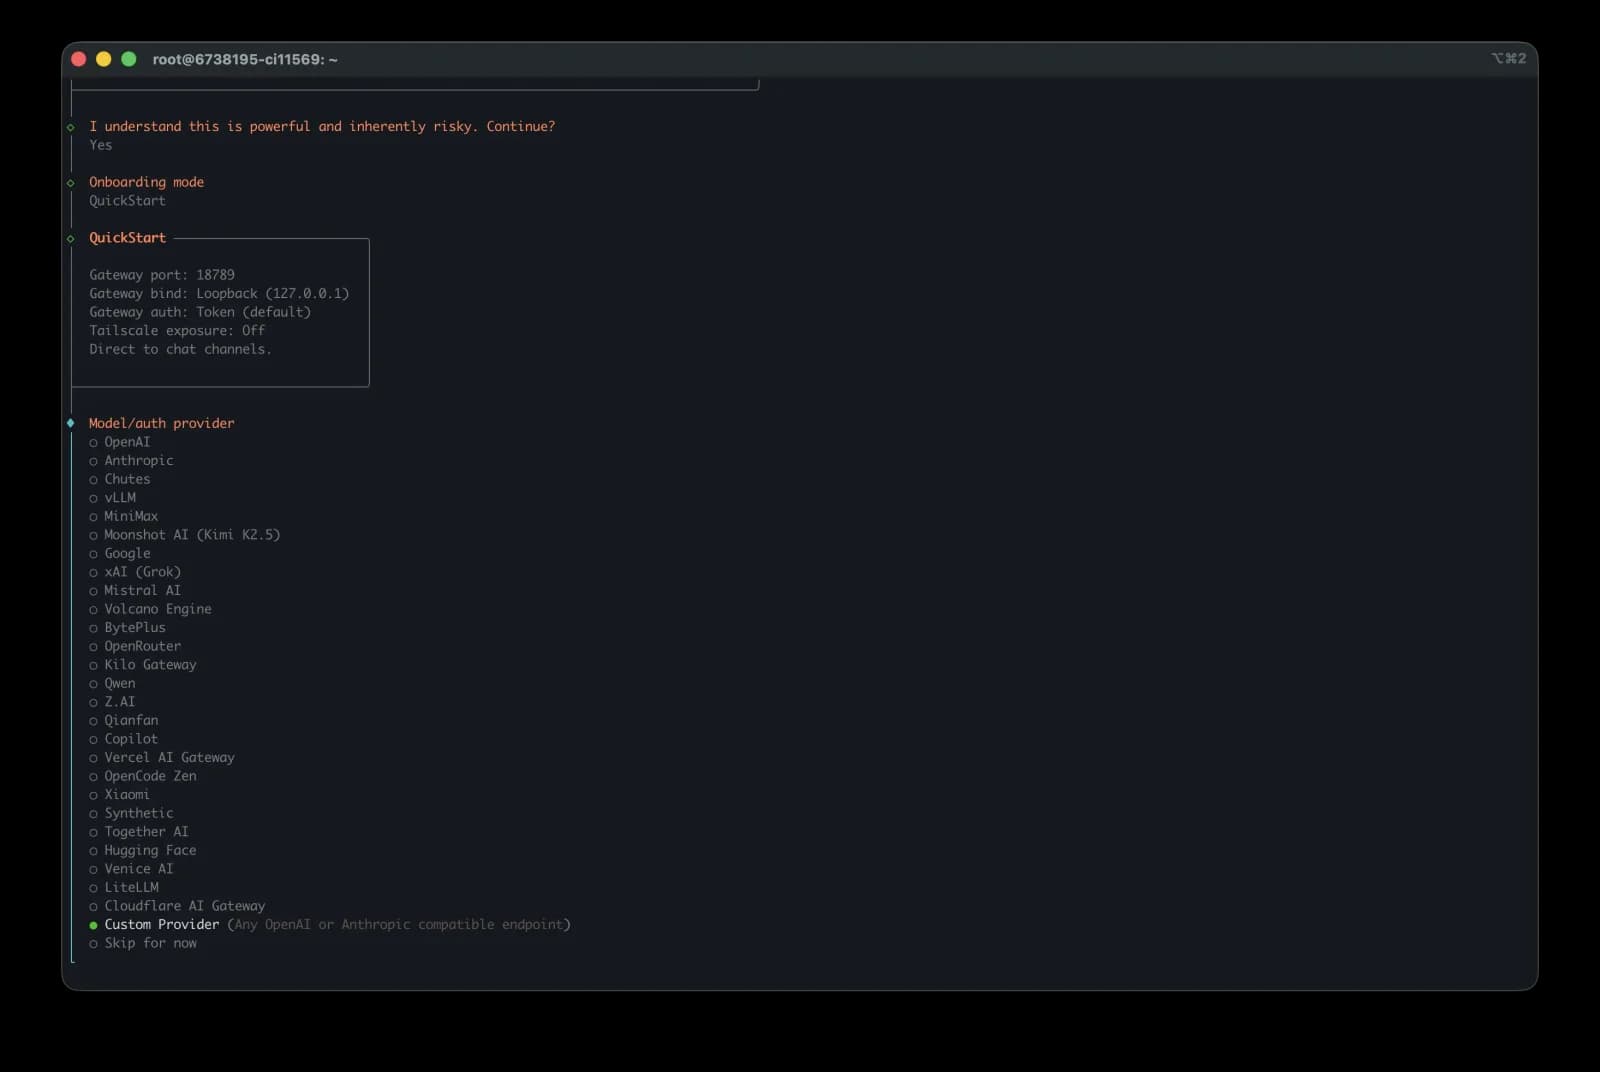Click the red close window button
The width and height of the screenshot is (1600, 1072).
(79, 59)
